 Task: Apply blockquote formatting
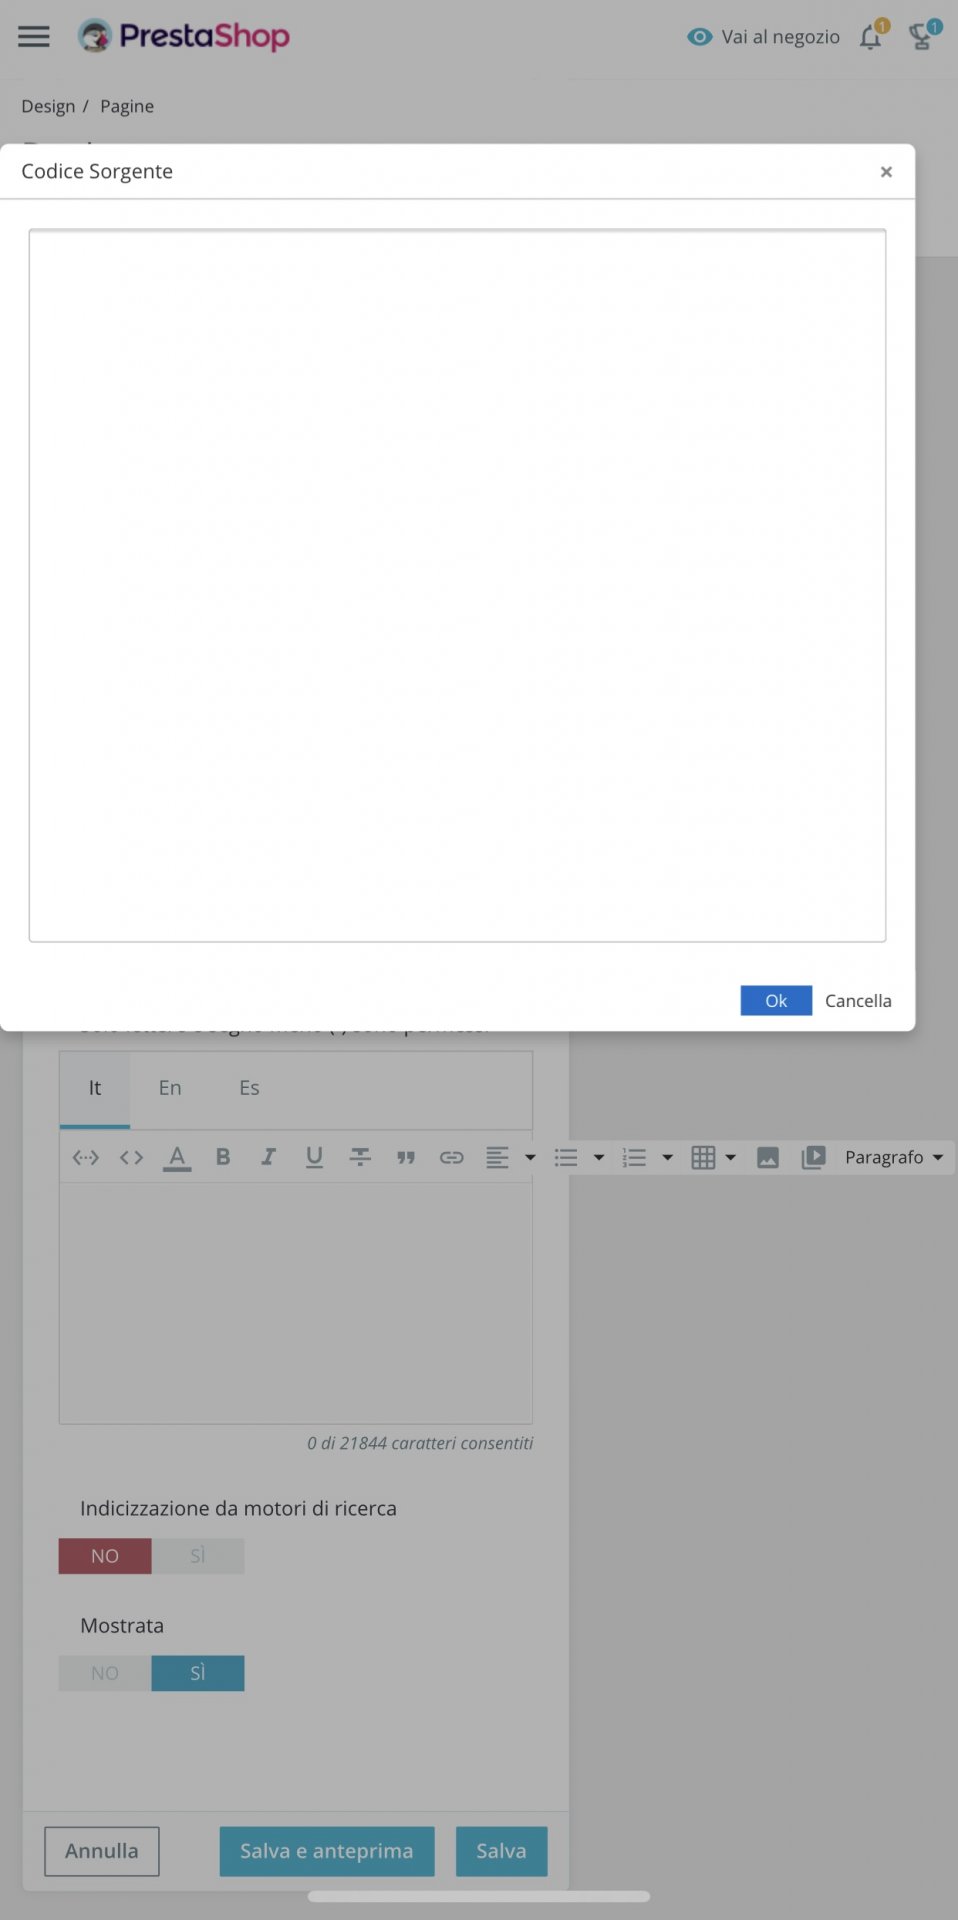click(x=405, y=1158)
